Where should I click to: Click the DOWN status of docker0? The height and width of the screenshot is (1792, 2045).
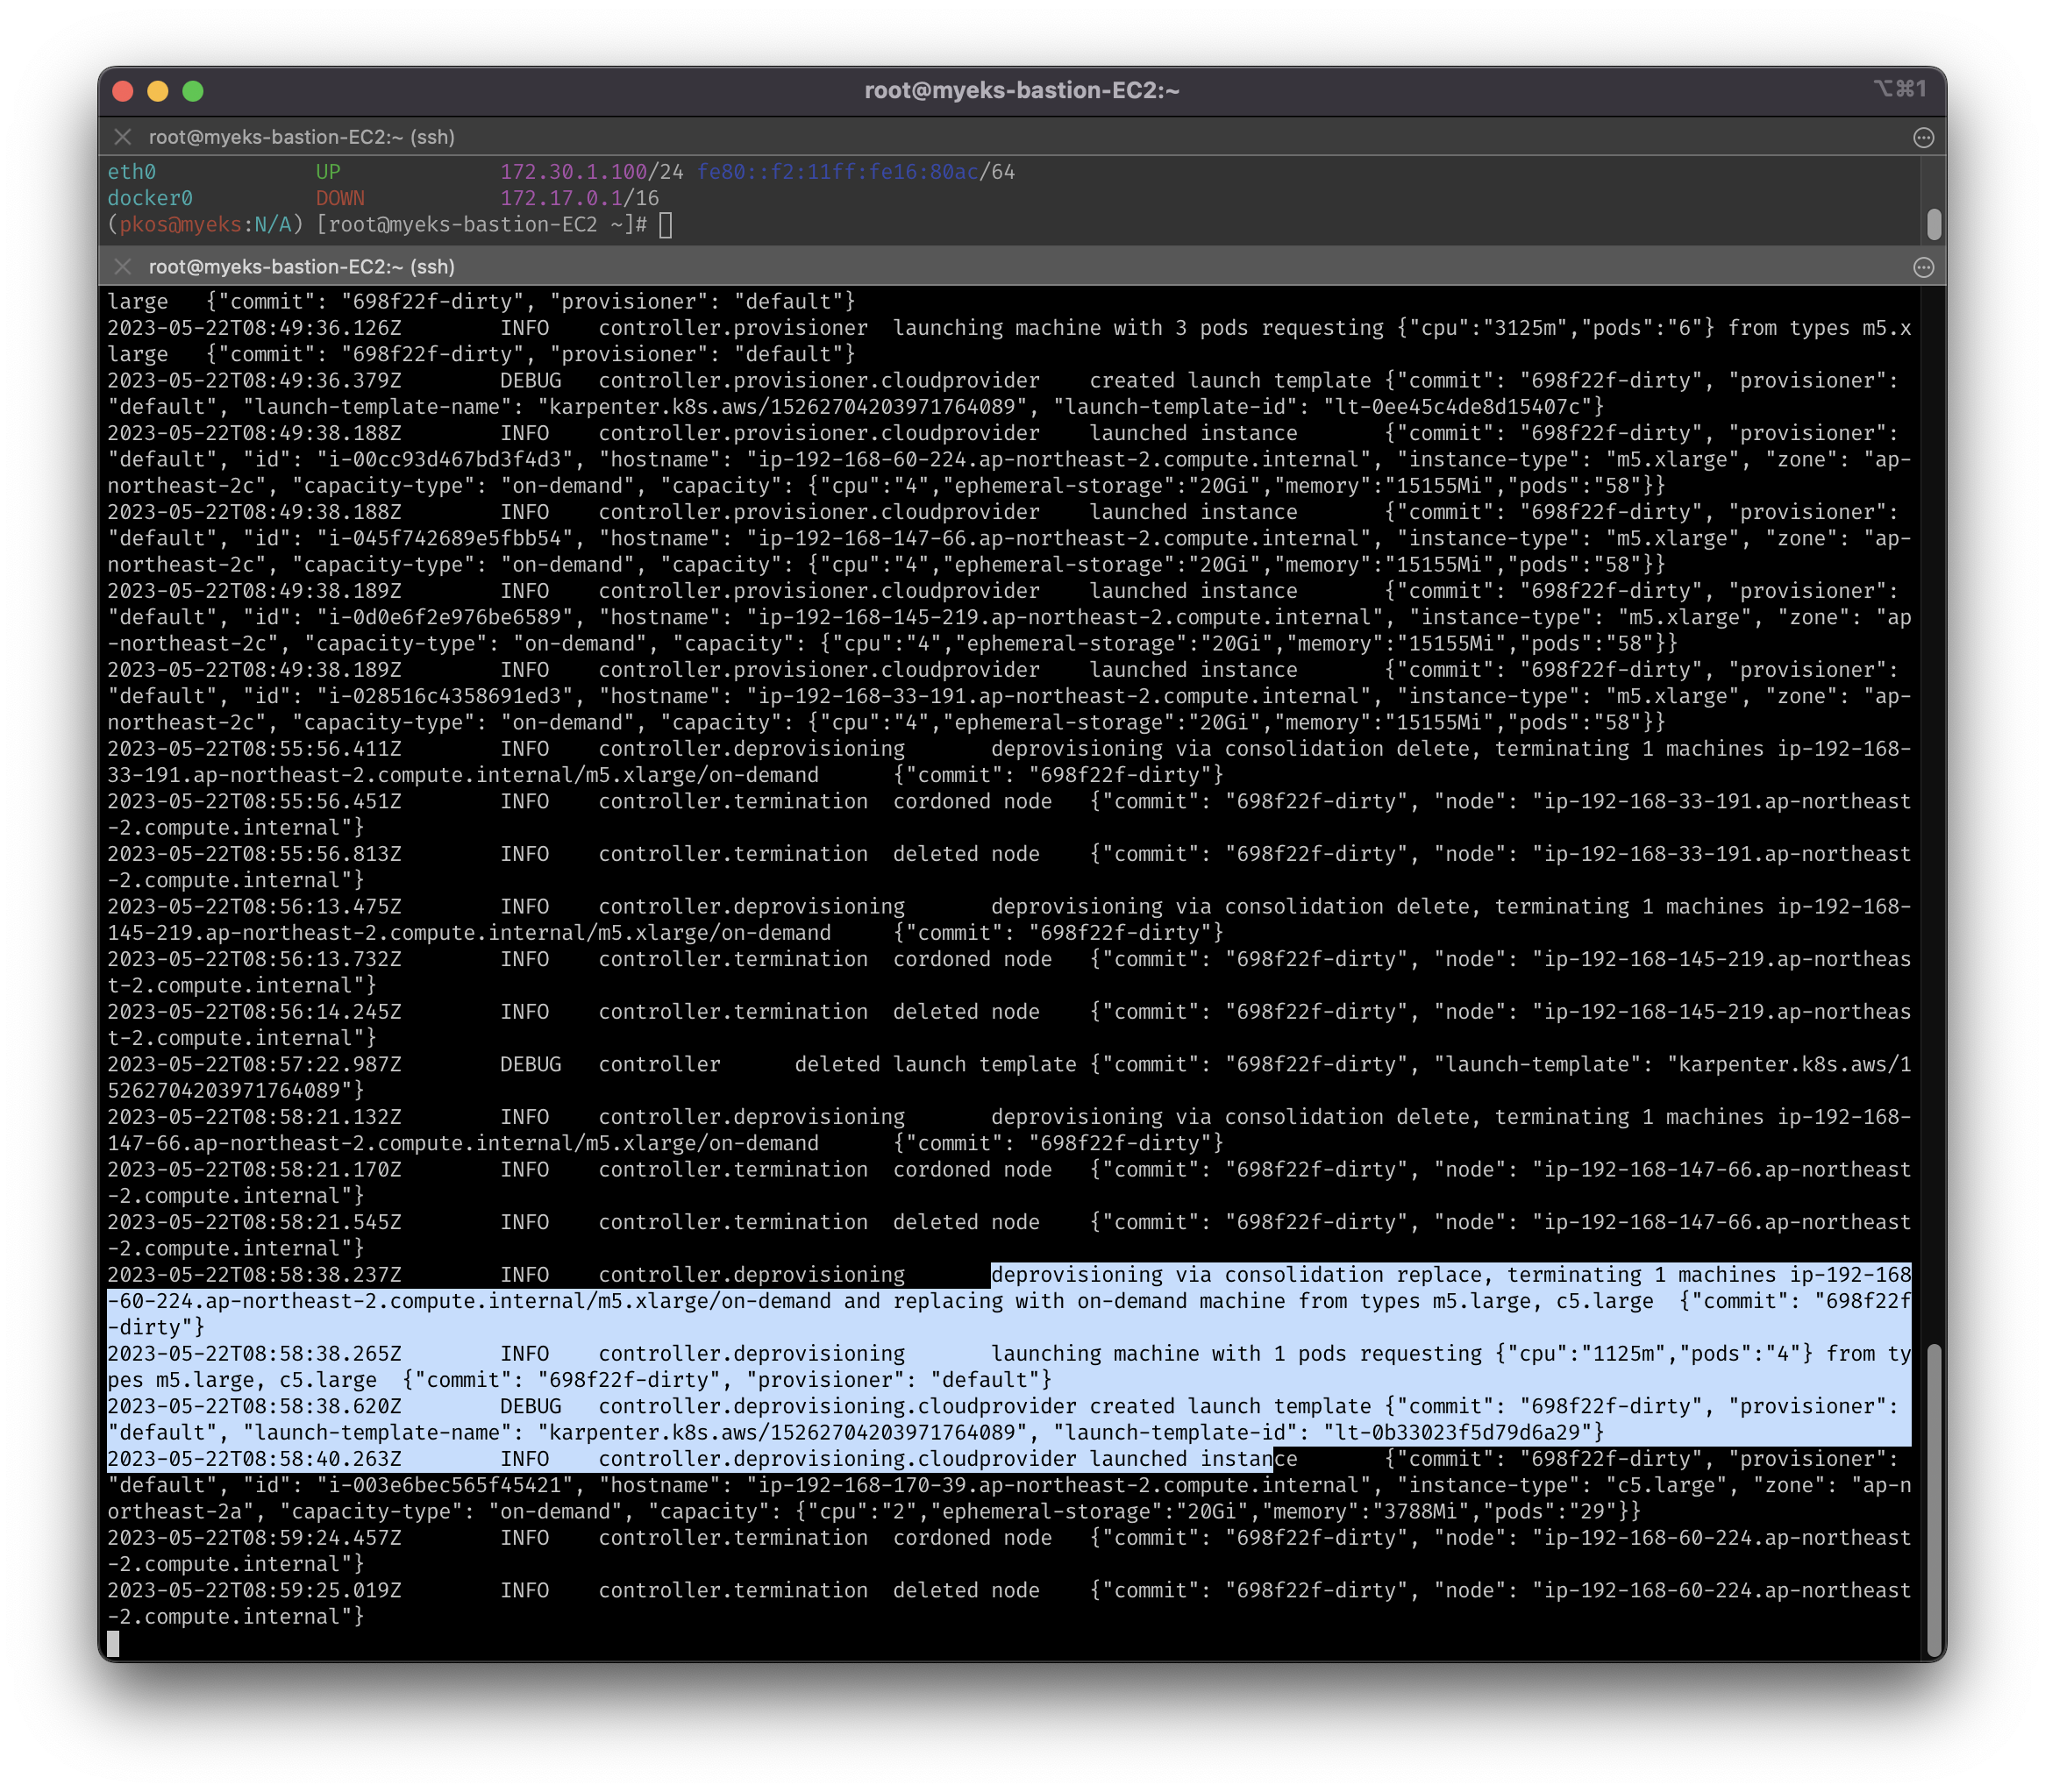(x=340, y=198)
